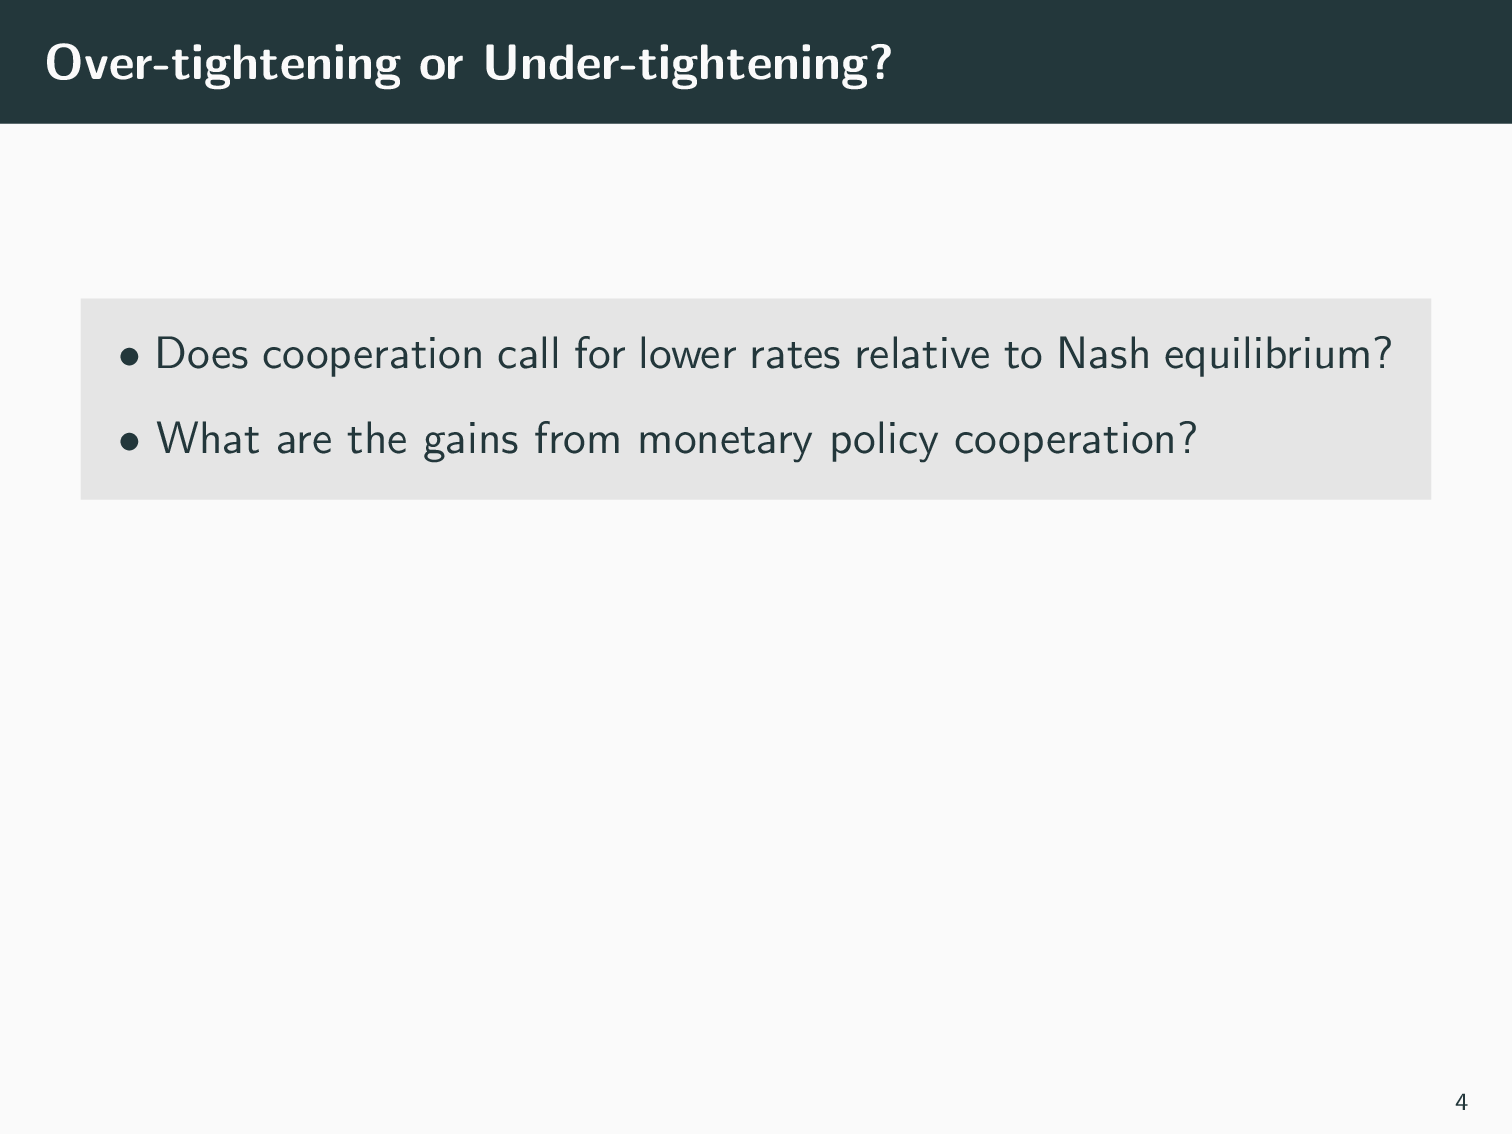
Task: Click the word Does in first bullet
Action: [x=202, y=354]
